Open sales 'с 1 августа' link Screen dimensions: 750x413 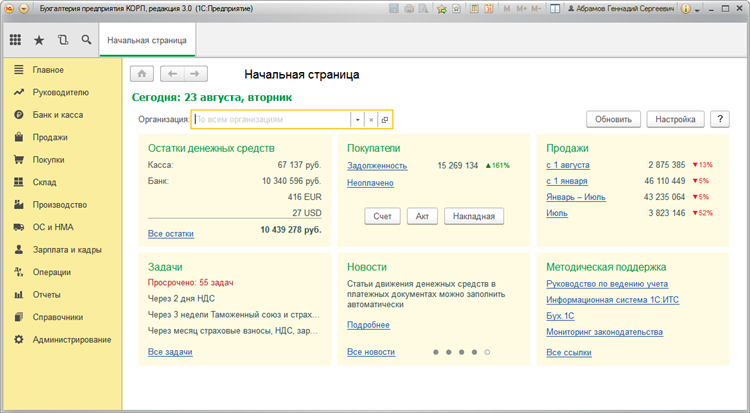(x=568, y=165)
